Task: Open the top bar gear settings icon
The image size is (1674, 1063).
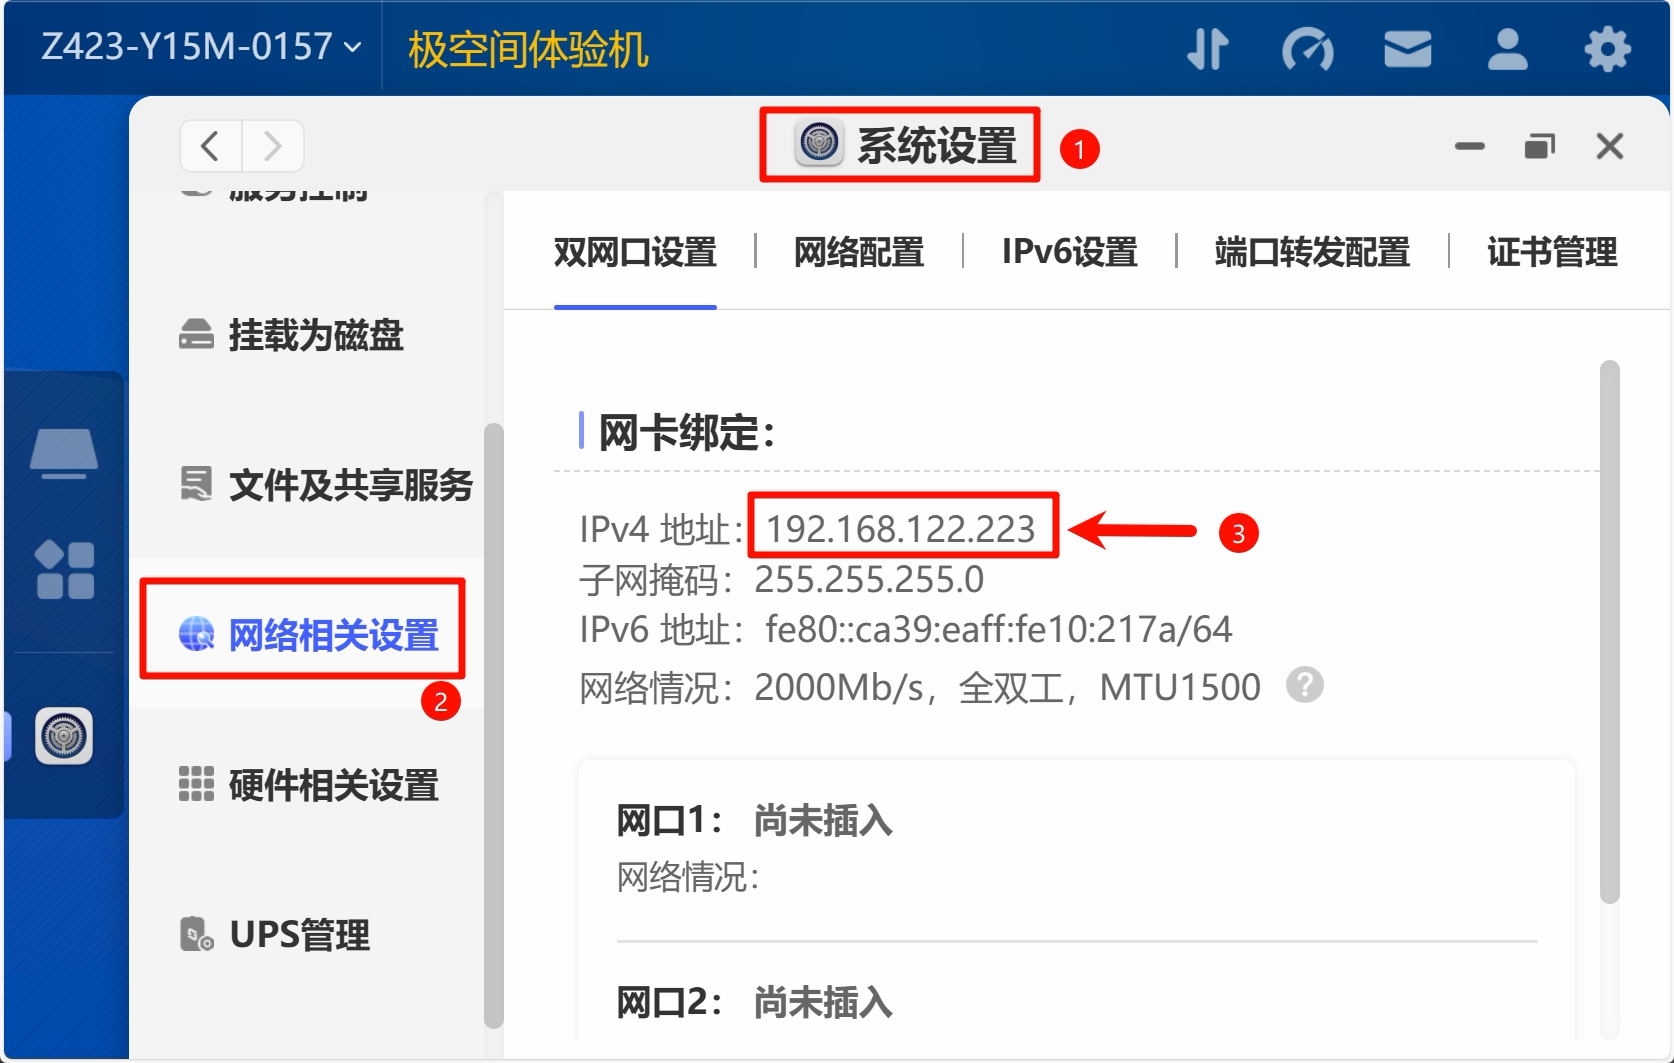Action: pyautogui.click(x=1608, y=49)
